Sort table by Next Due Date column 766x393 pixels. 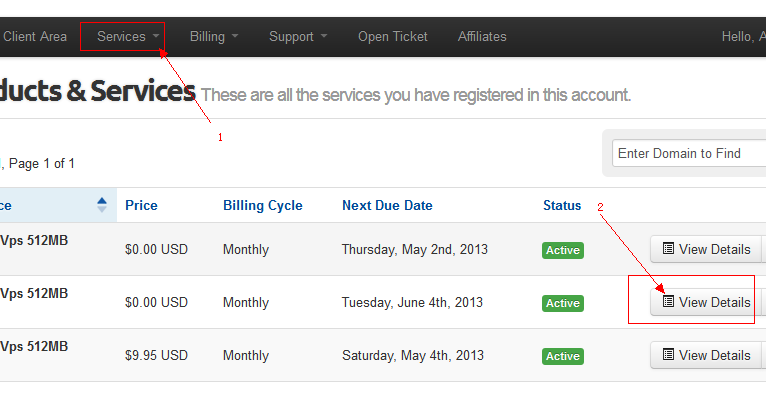click(387, 205)
